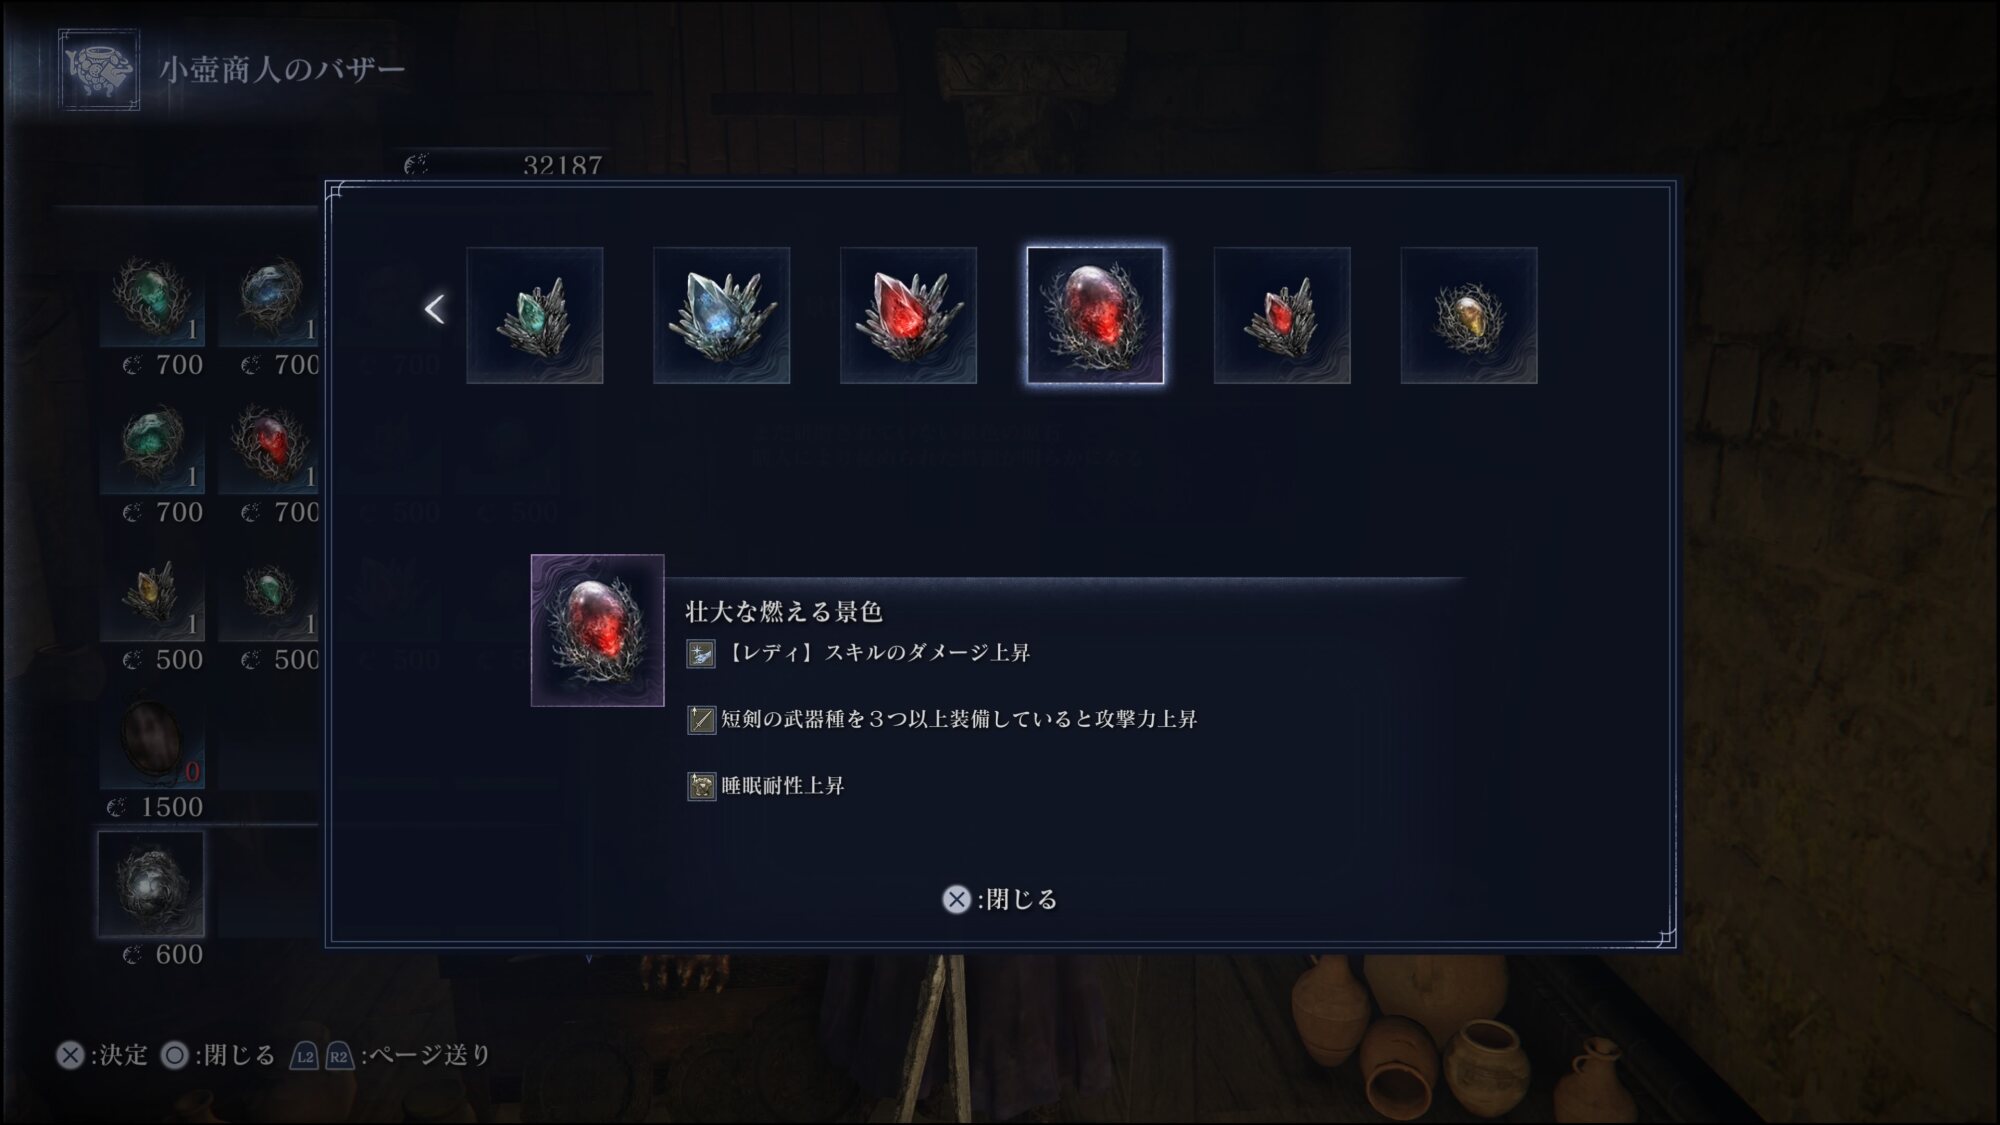Click the R2 page-forward icon
Image resolution: width=2000 pixels, height=1125 pixels.
coord(340,1056)
